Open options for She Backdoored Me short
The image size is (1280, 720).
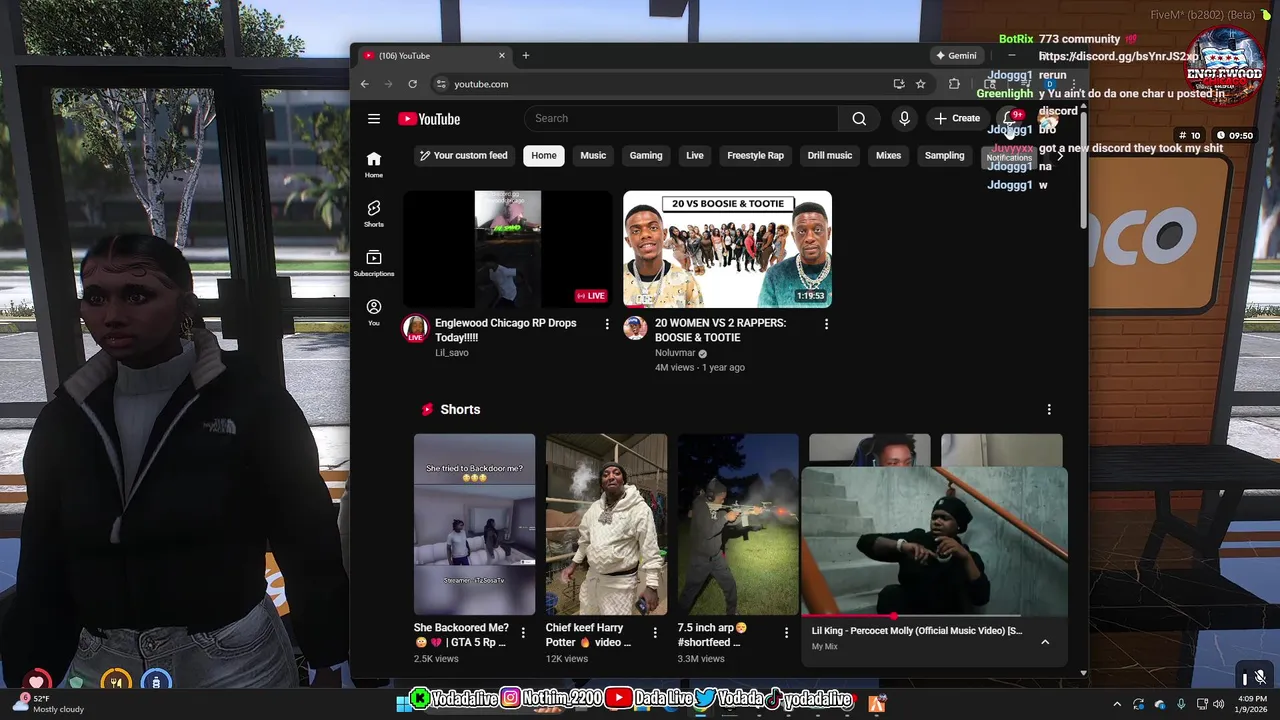[522, 633]
